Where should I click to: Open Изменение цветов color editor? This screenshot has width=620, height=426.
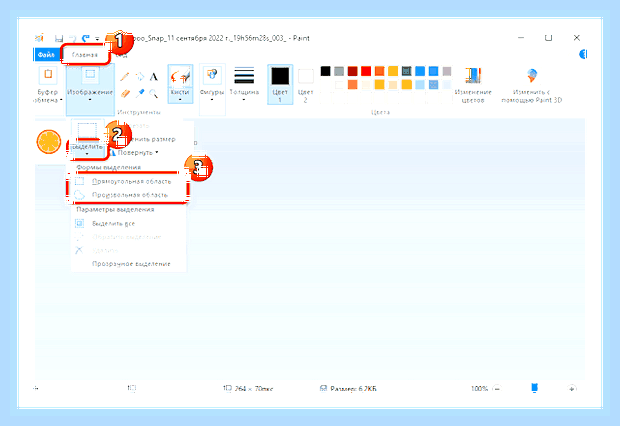click(x=473, y=85)
